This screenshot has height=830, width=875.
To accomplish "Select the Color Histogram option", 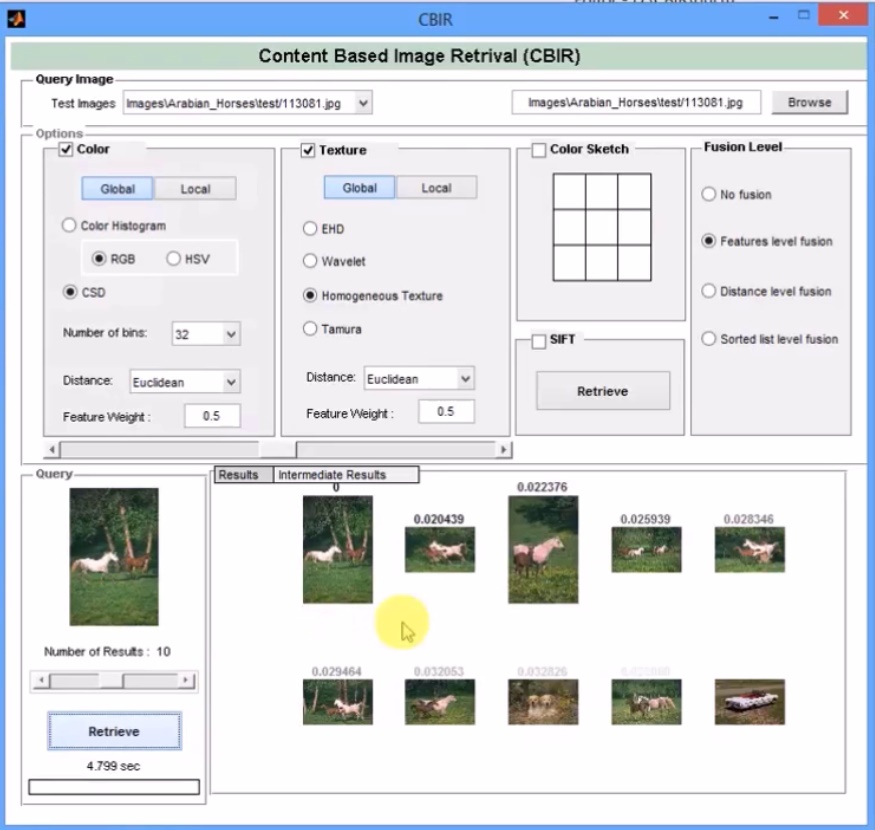I will tap(68, 225).
